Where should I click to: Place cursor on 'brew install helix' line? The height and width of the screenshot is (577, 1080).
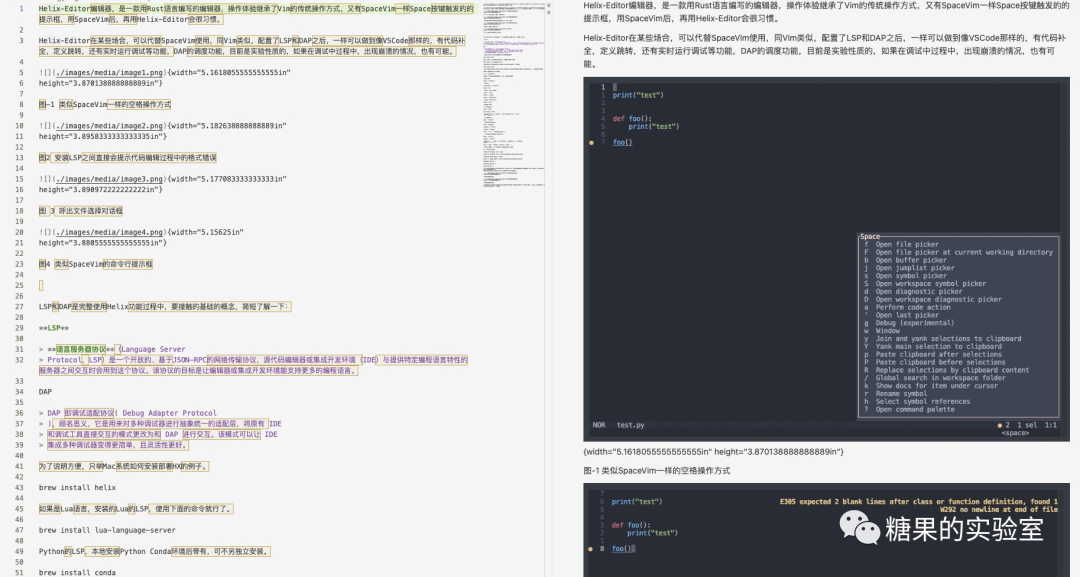click(x=77, y=487)
